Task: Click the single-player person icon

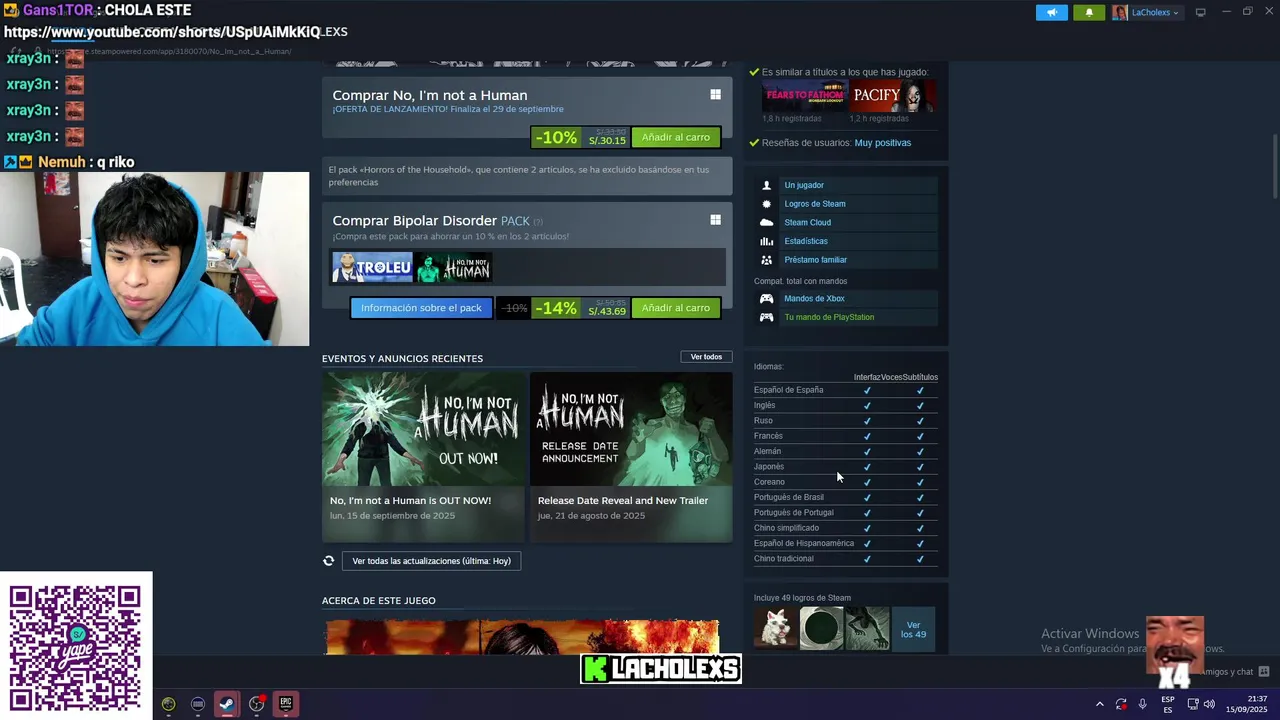Action: coord(766,185)
